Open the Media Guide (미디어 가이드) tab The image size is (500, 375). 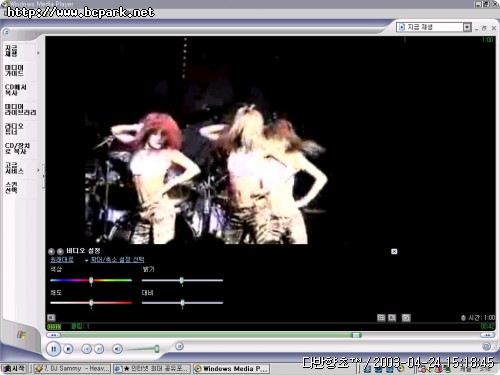click(14, 70)
